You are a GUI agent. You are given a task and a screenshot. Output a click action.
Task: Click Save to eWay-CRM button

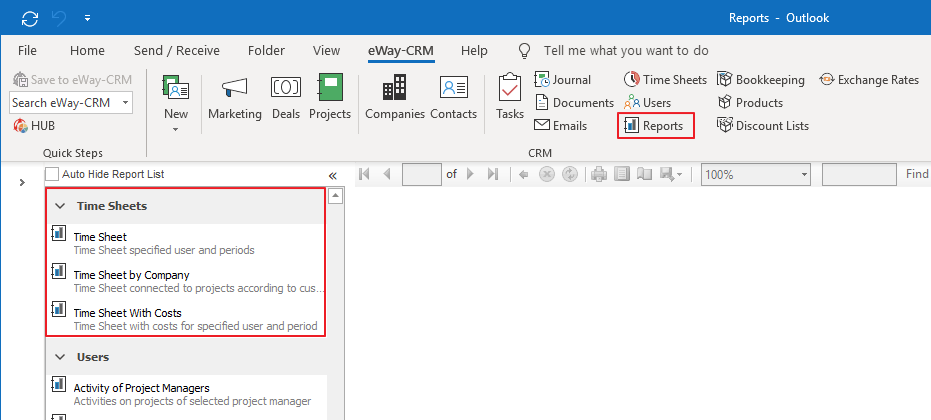pos(72,80)
